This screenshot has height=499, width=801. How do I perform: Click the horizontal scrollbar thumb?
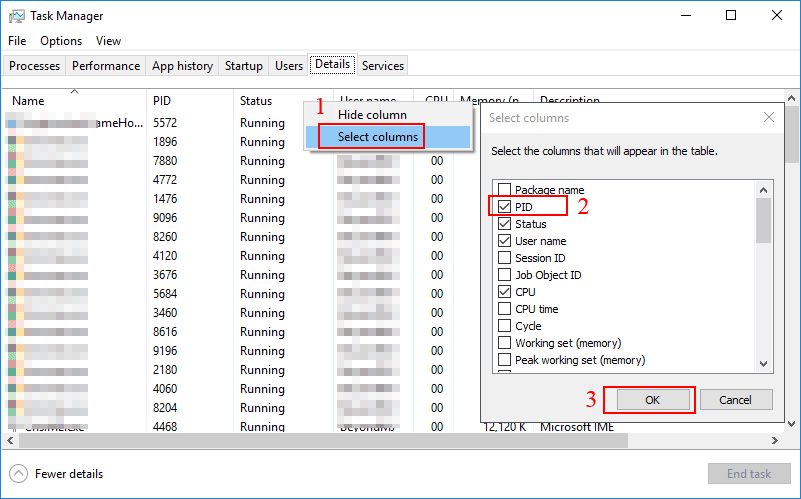point(323,440)
